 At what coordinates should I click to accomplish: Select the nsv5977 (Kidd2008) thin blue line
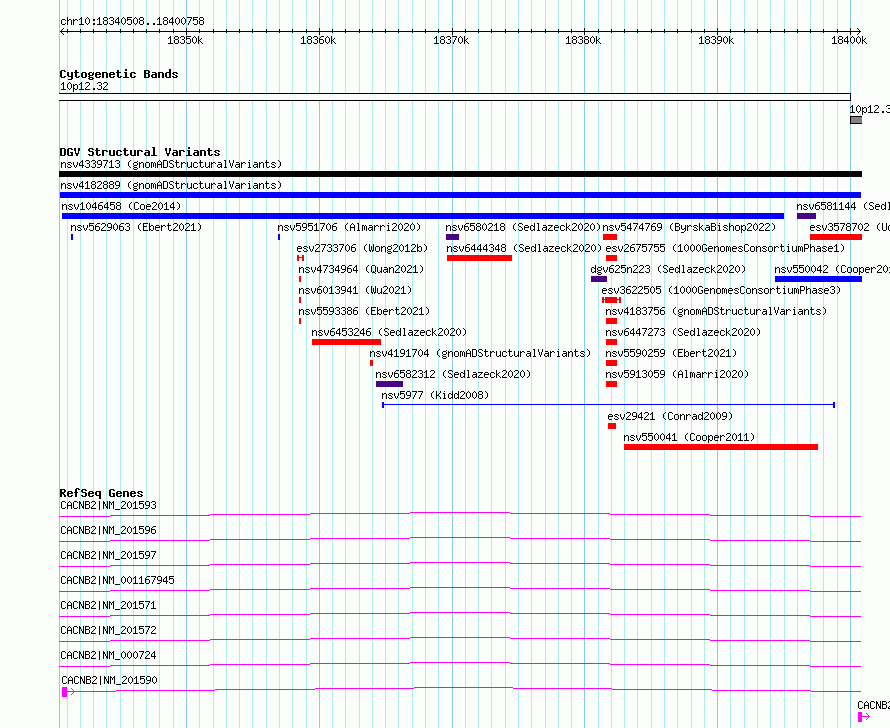click(x=608, y=405)
